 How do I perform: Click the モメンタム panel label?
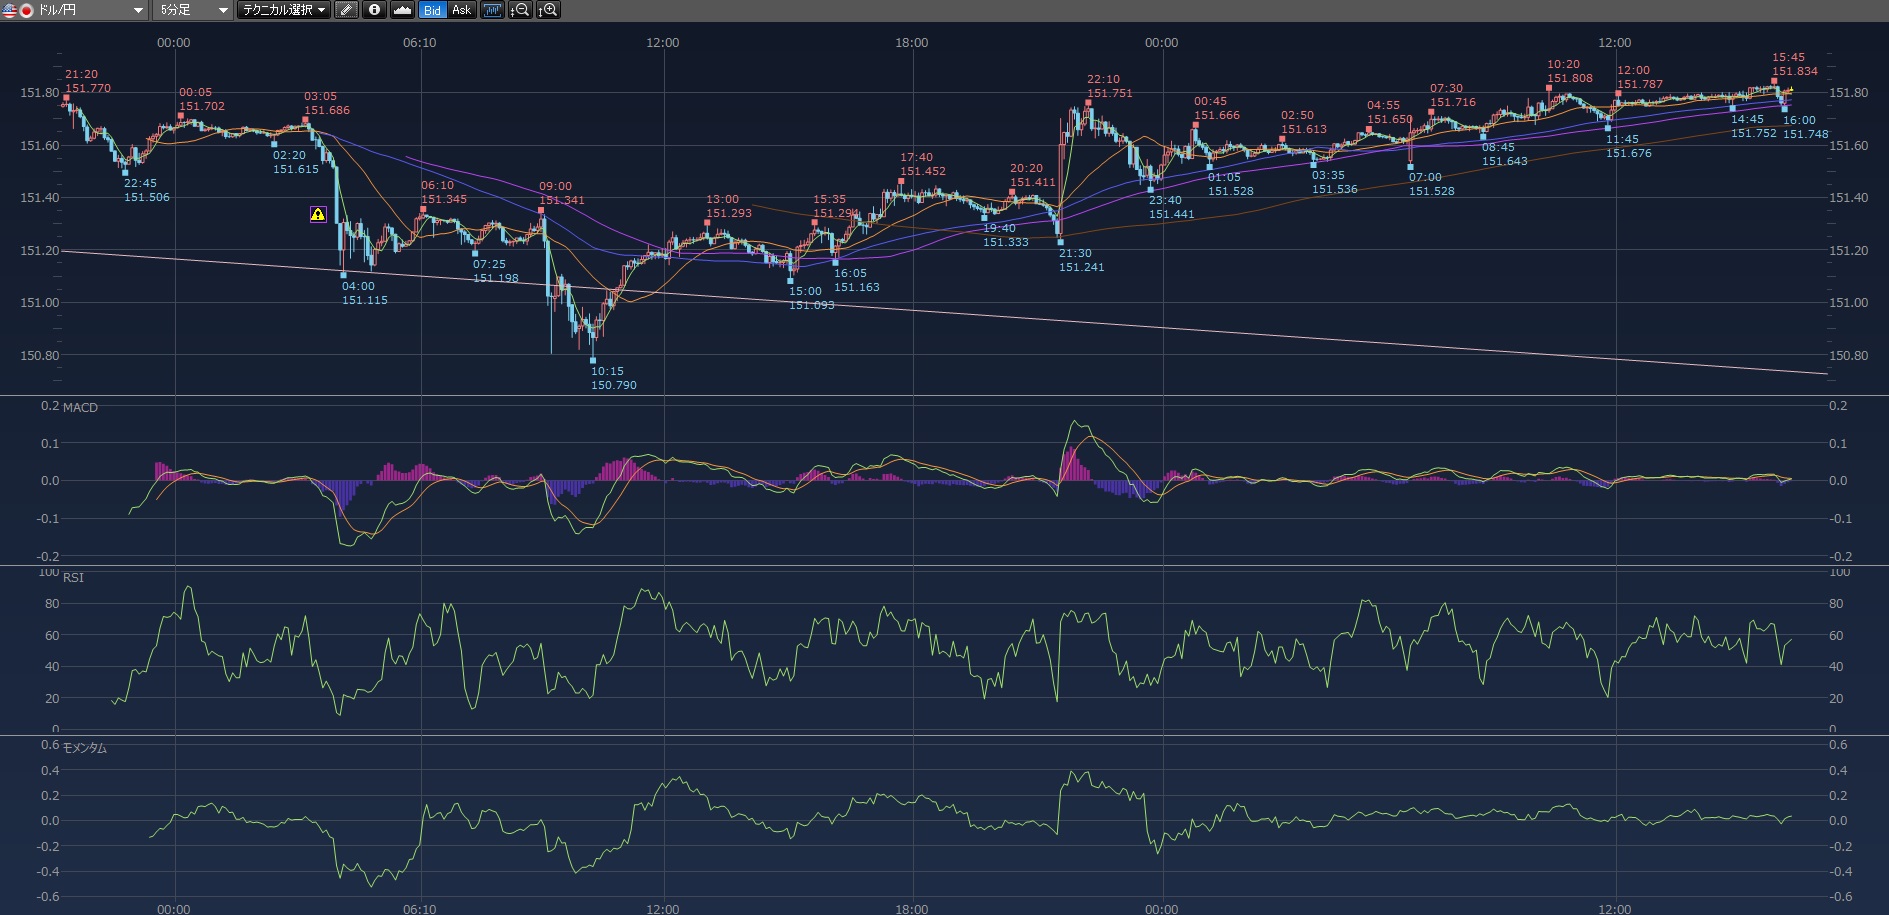(85, 748)
